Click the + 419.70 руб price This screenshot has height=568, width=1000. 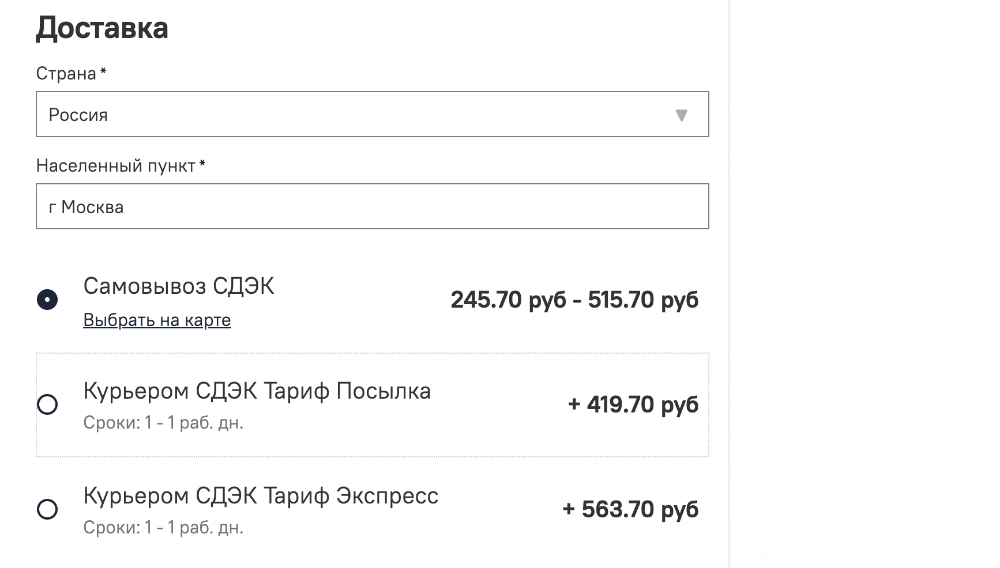click(x=633, y=405)
